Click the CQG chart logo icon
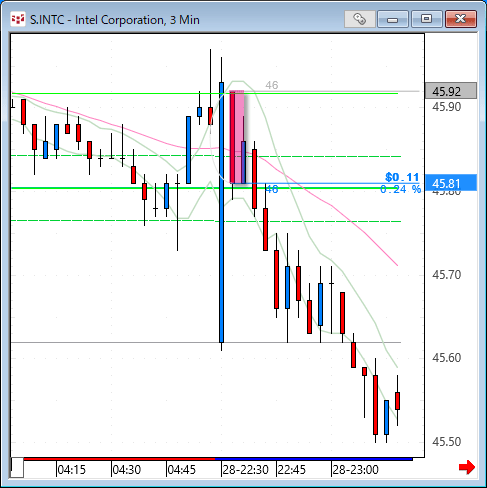 pyautogui.click(x=17, y=19)
